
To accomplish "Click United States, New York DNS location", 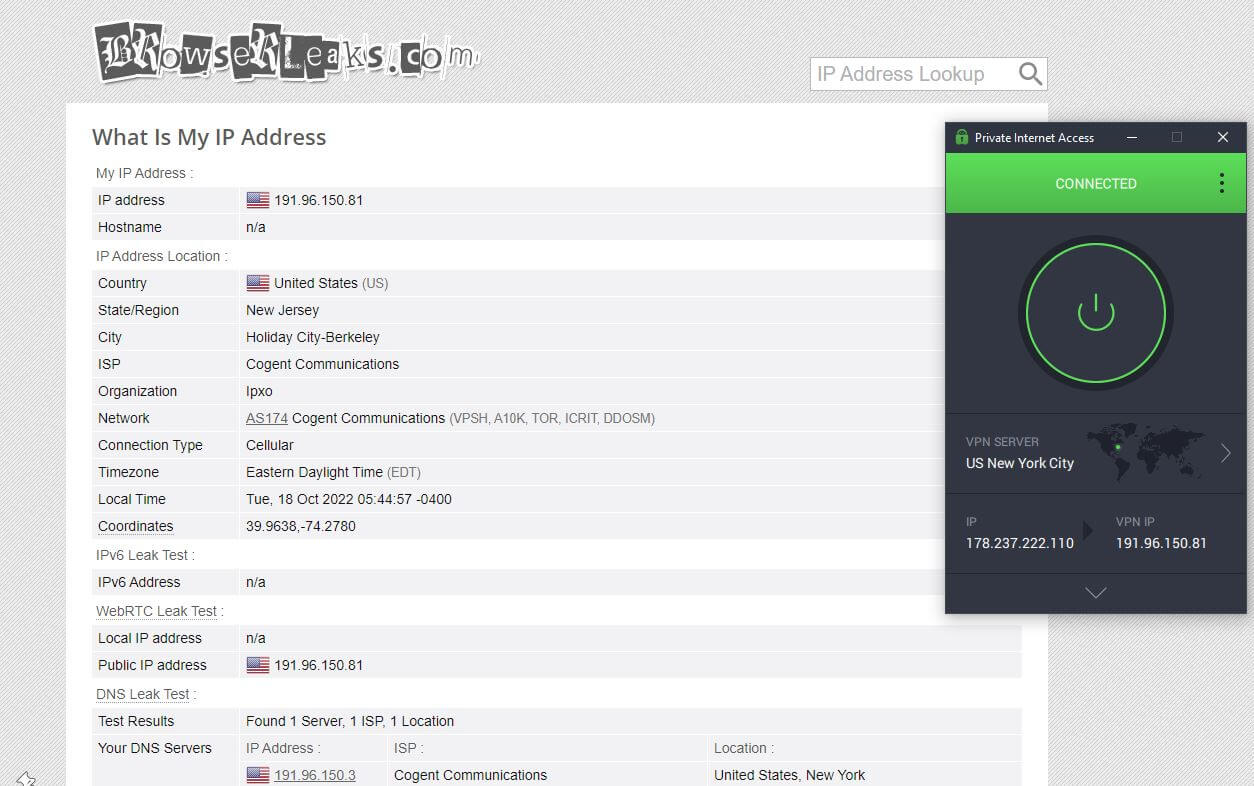I will click(x=790, y=775).
